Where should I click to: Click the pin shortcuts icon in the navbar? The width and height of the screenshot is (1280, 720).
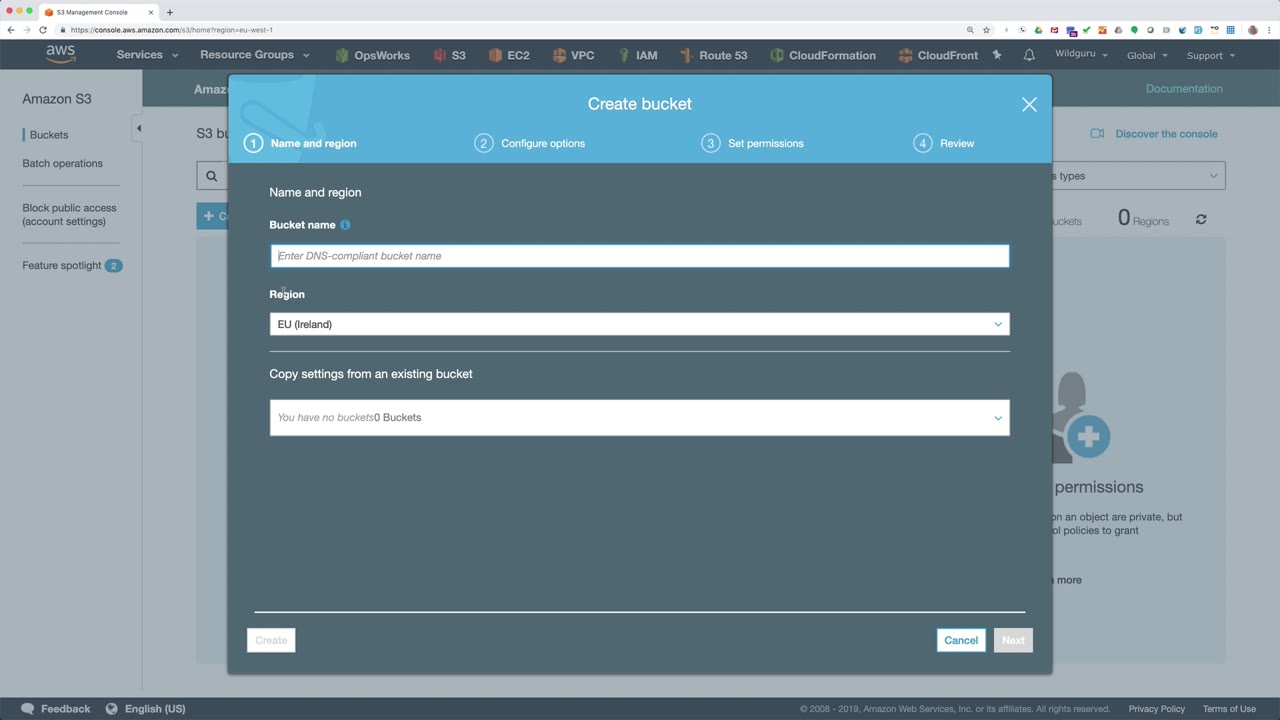pos(997,55)
